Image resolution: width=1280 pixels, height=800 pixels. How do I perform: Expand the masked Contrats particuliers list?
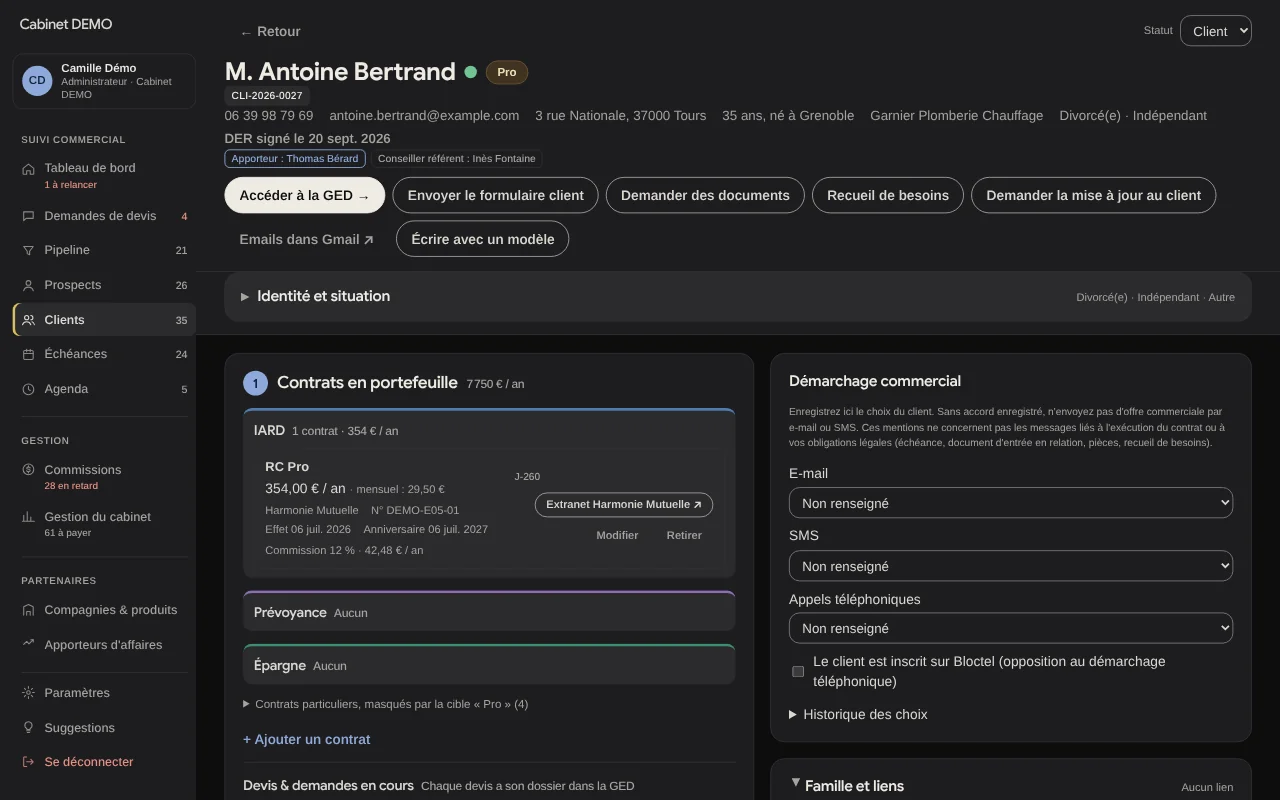[x=386, y=704]
